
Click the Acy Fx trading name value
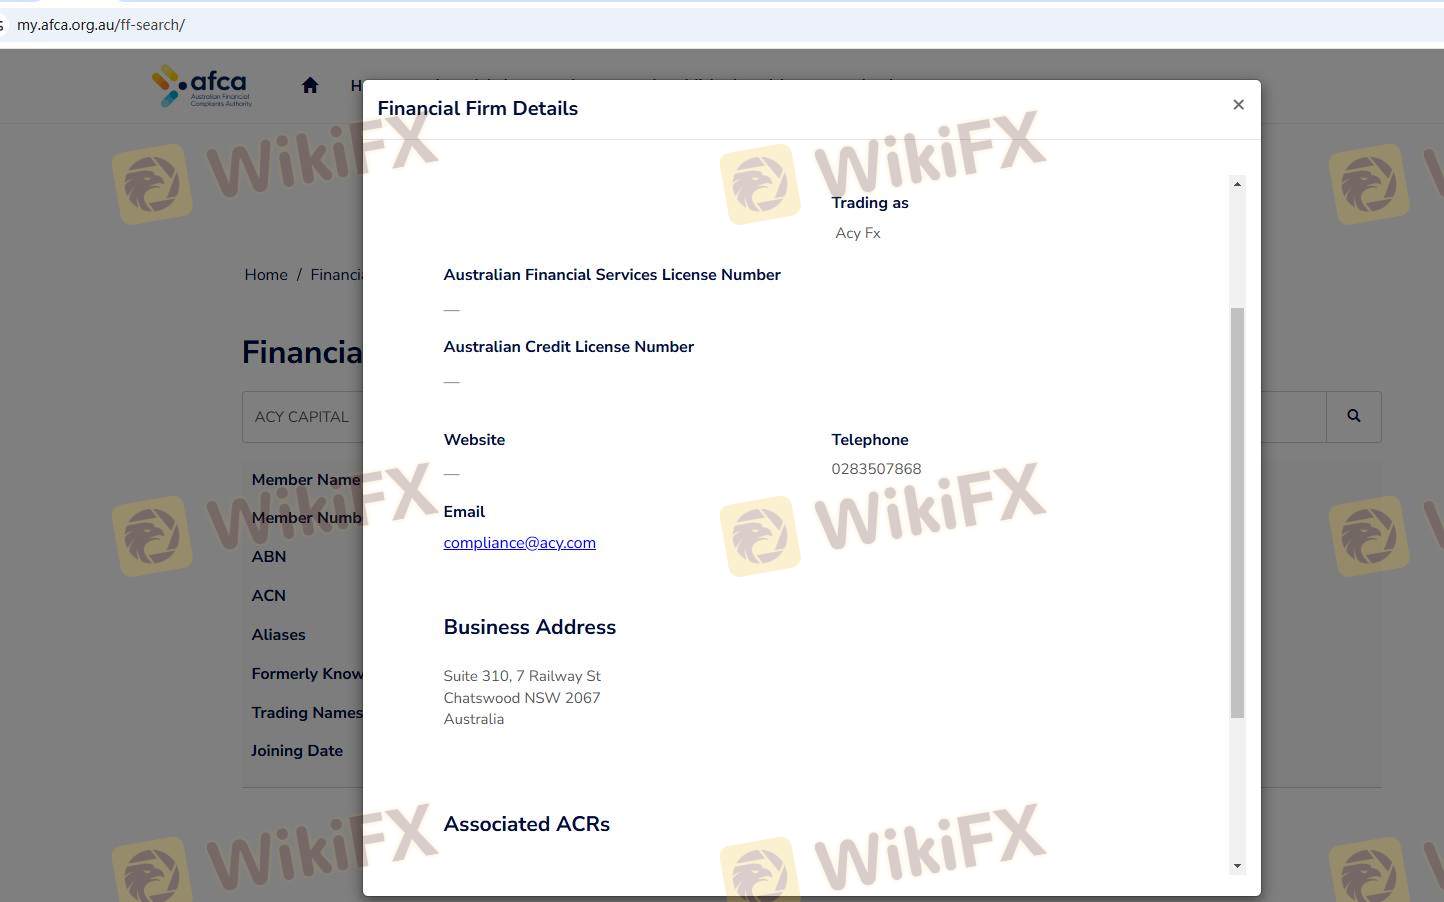click(x=858, y=233)
